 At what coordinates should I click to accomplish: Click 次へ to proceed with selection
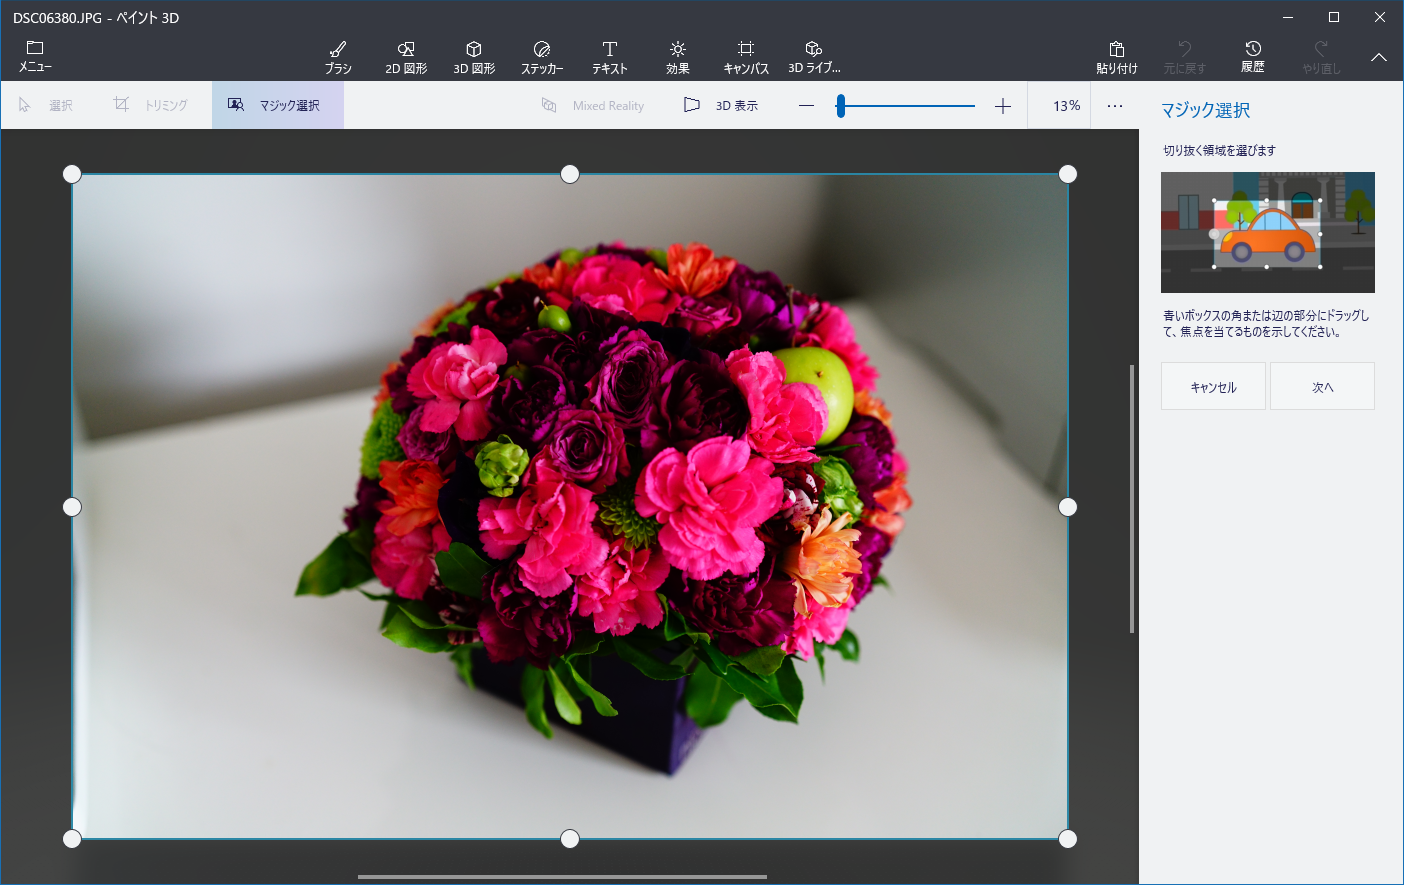(1322, 386)
